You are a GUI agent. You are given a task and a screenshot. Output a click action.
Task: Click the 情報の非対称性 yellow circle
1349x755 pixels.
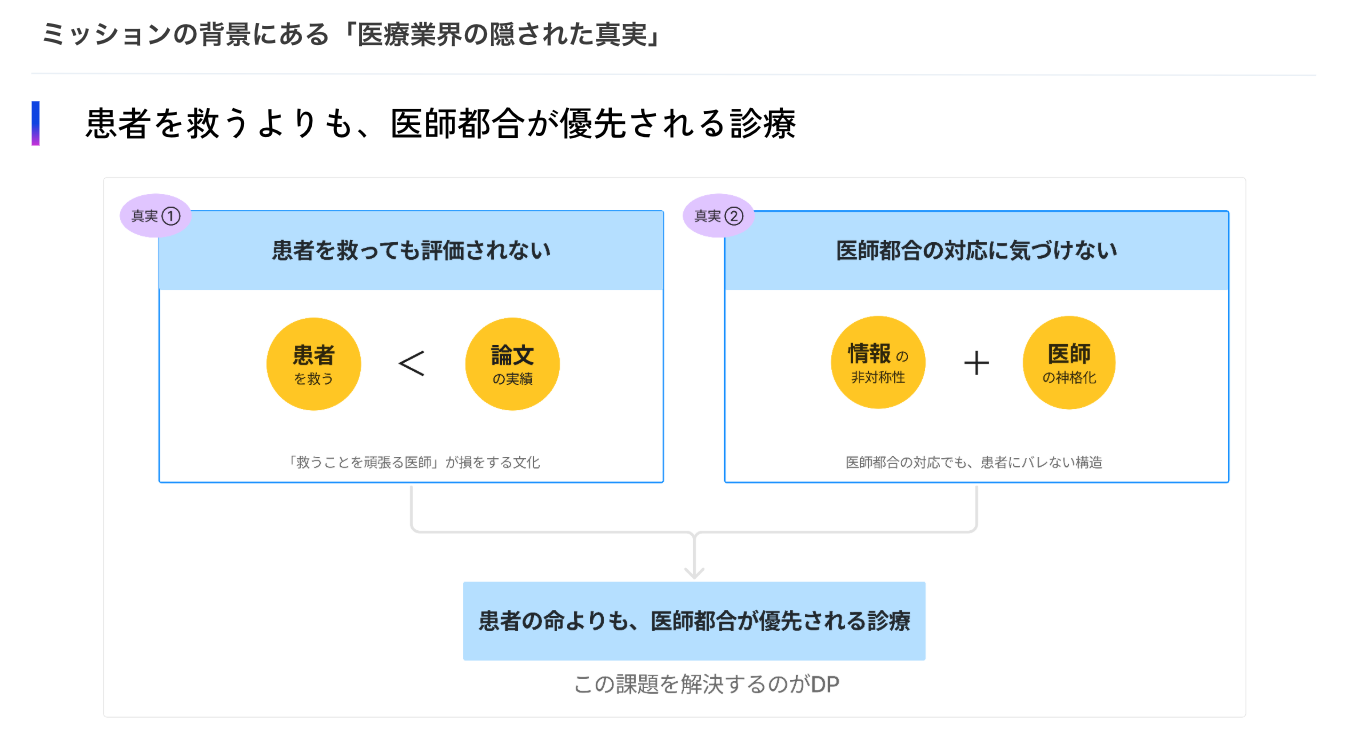point(878,363)
